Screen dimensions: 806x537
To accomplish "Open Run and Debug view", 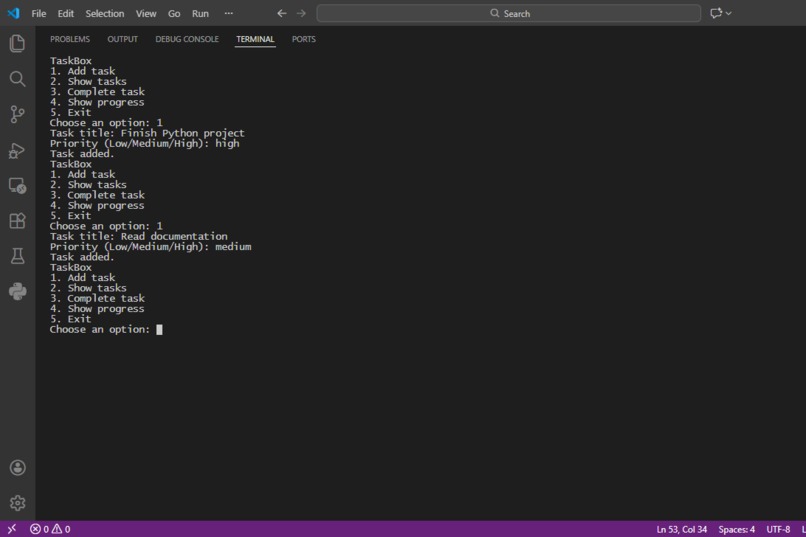I will click(x=17, y=150).
